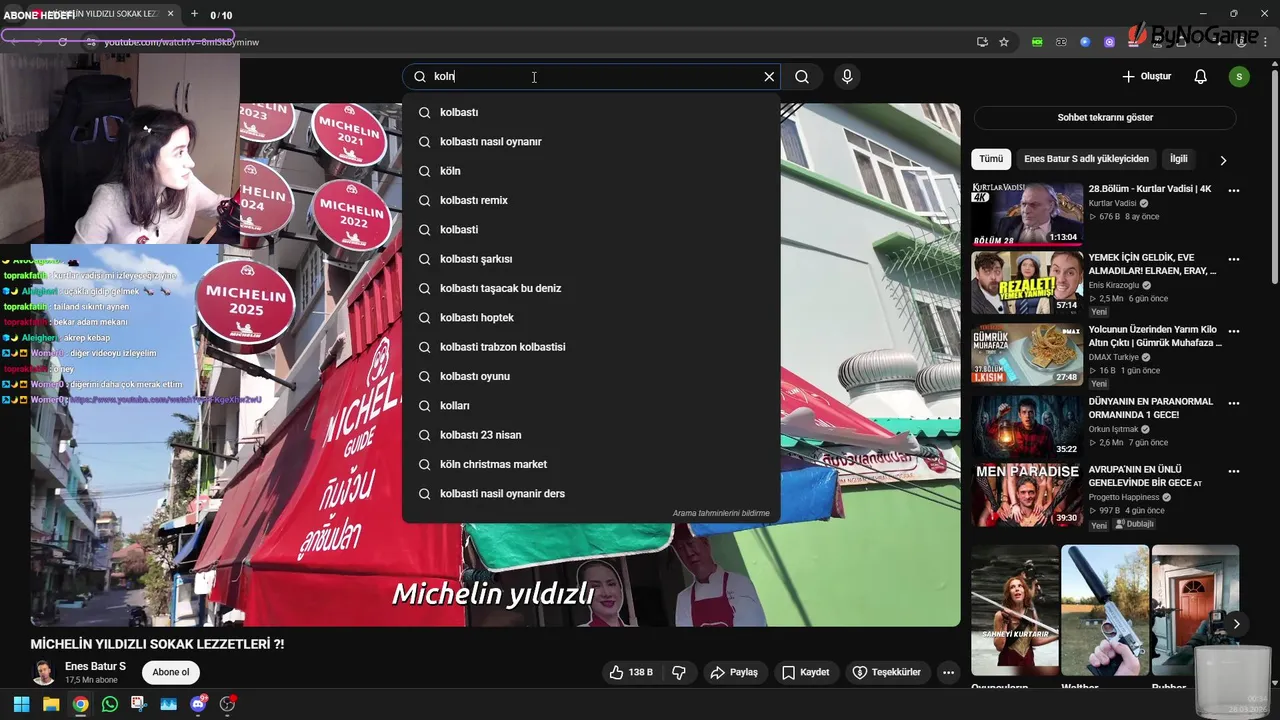Viewport: 1280px width, 720px height.
Task: Open more actions menu beside Teşekkürler
Action: pyautogui.click(x=949, y=672)
